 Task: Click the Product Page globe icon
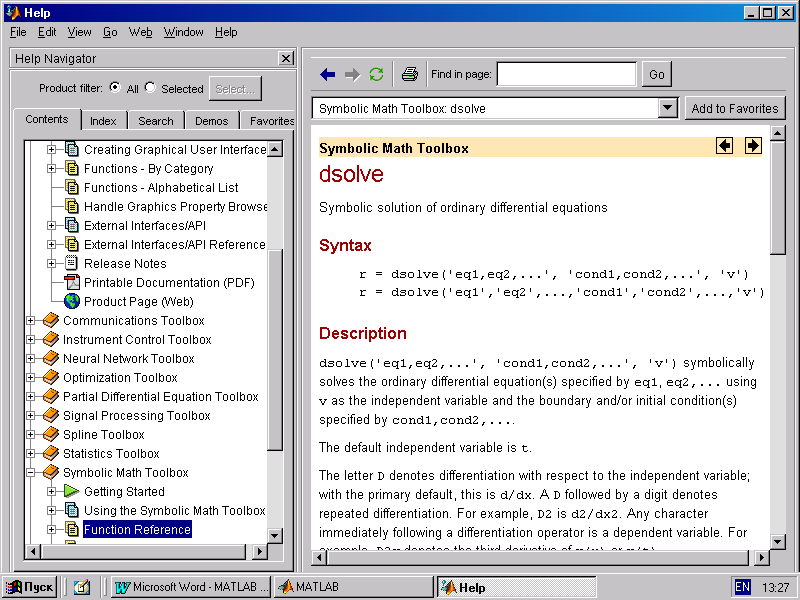coord(72,301)
